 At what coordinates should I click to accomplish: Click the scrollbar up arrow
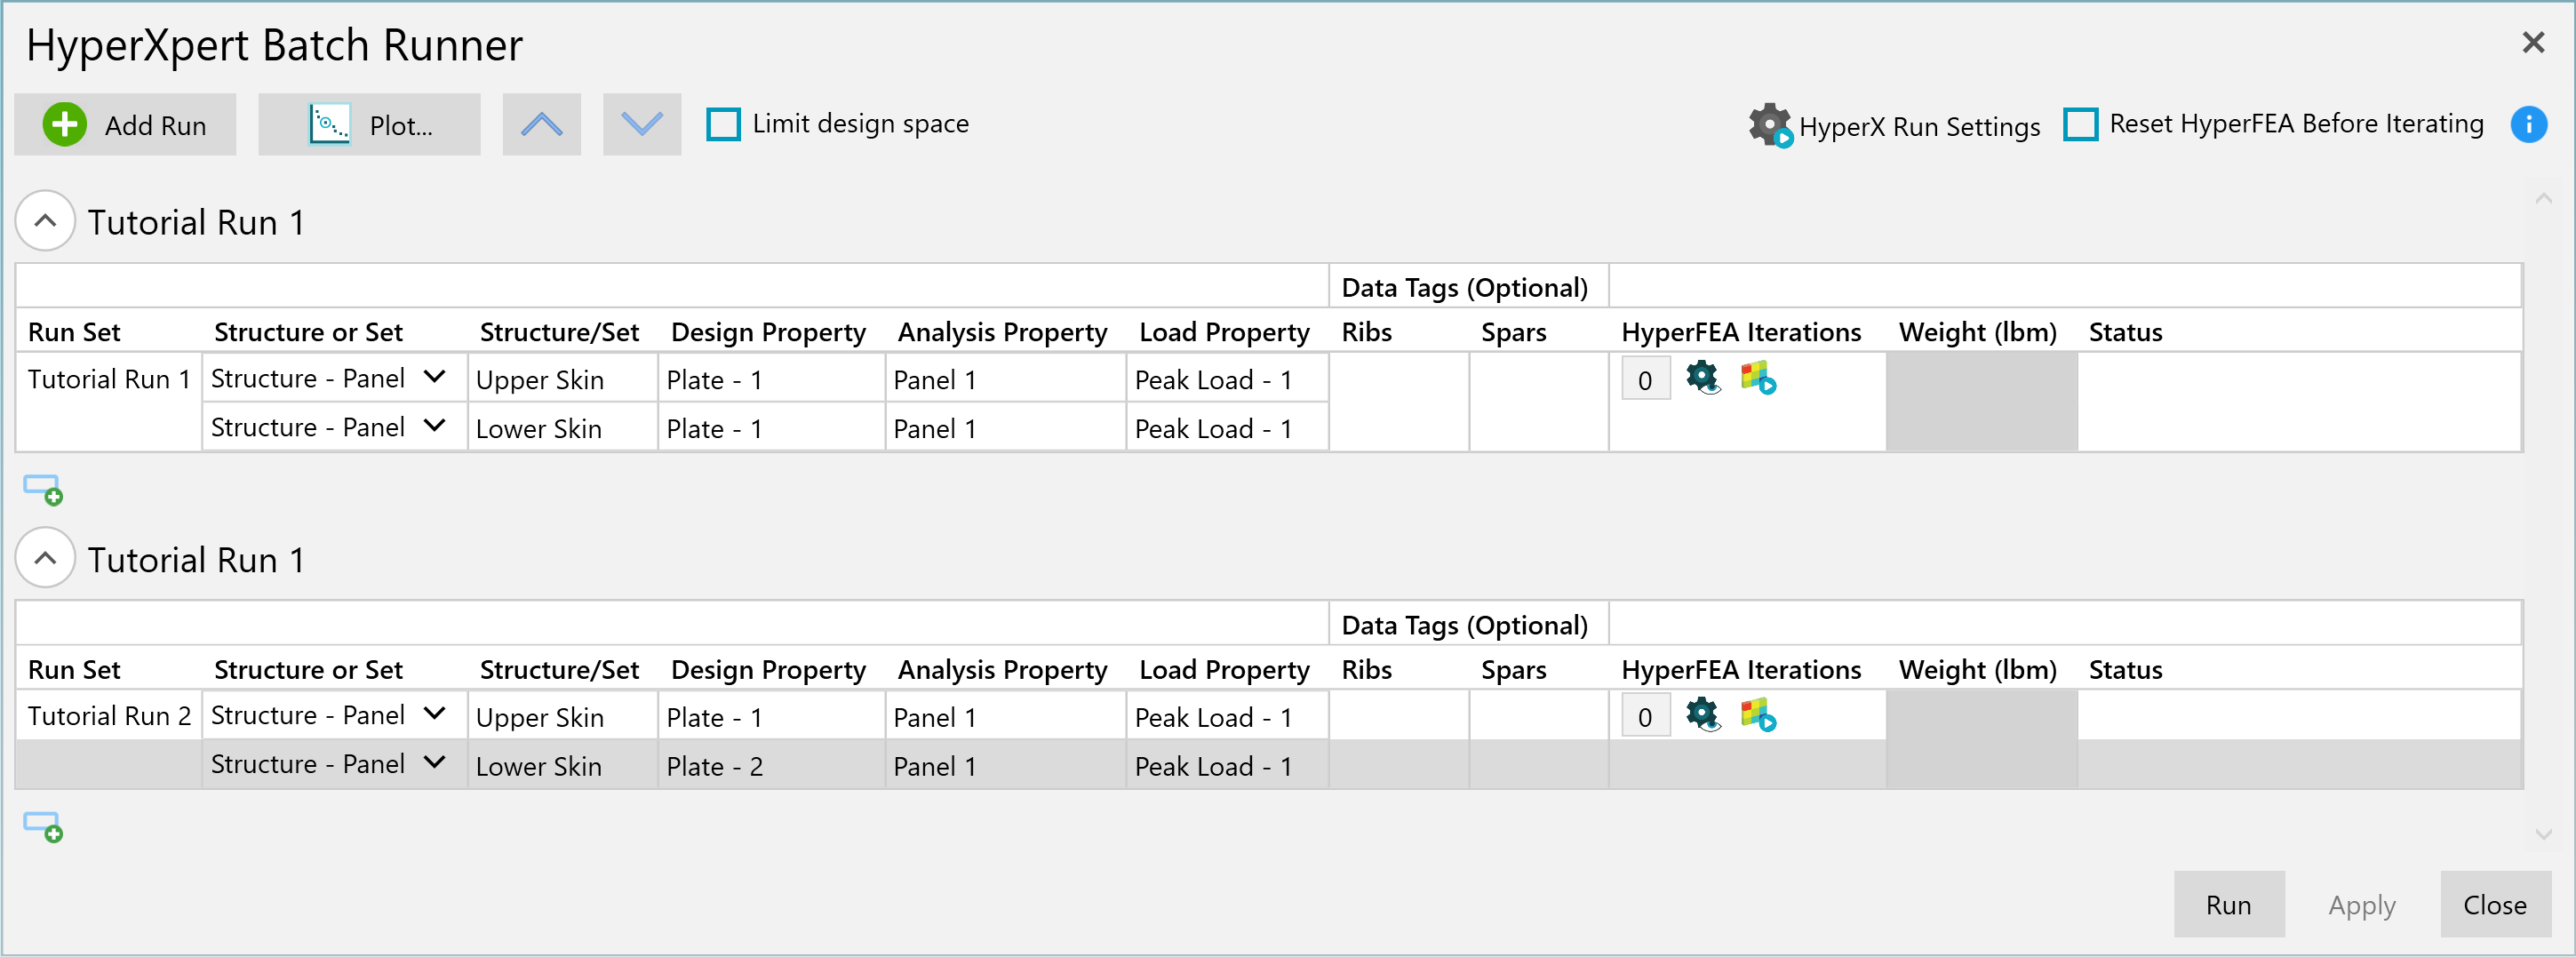click(2544, 198)
